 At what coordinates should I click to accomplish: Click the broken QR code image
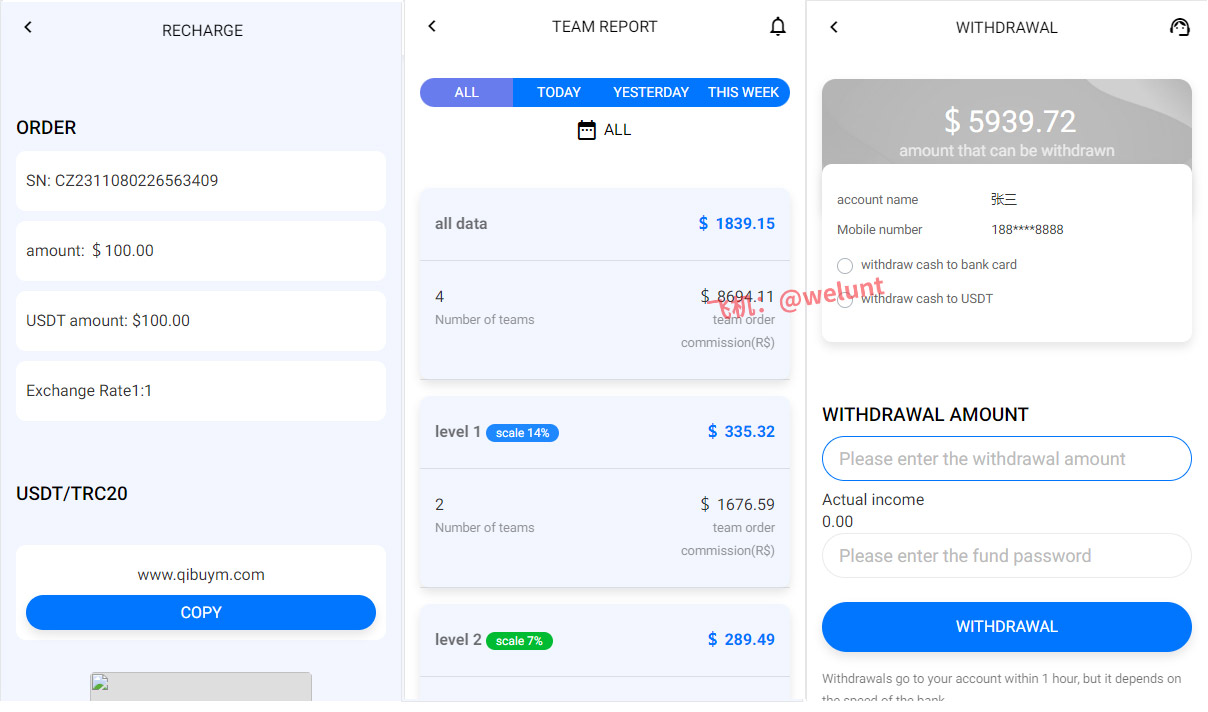coord(201,687)
